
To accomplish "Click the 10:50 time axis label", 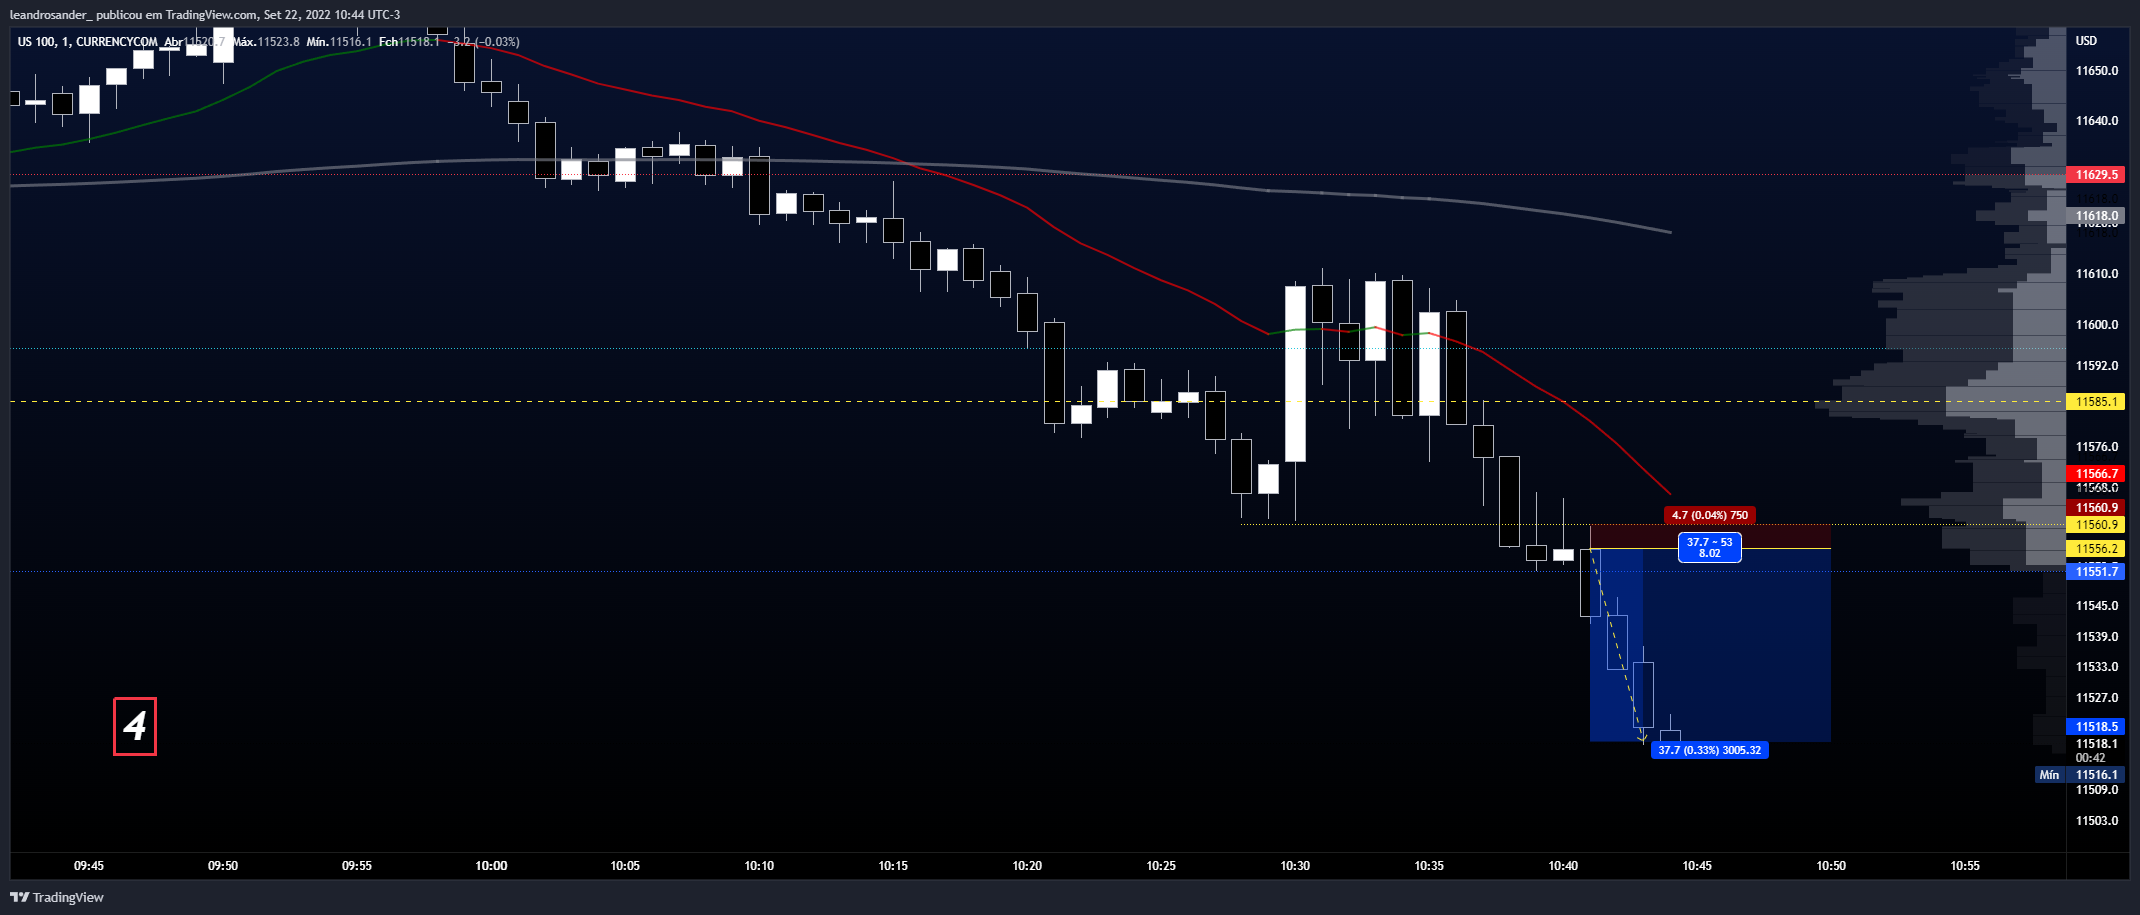I will [x=1831, y=866].
